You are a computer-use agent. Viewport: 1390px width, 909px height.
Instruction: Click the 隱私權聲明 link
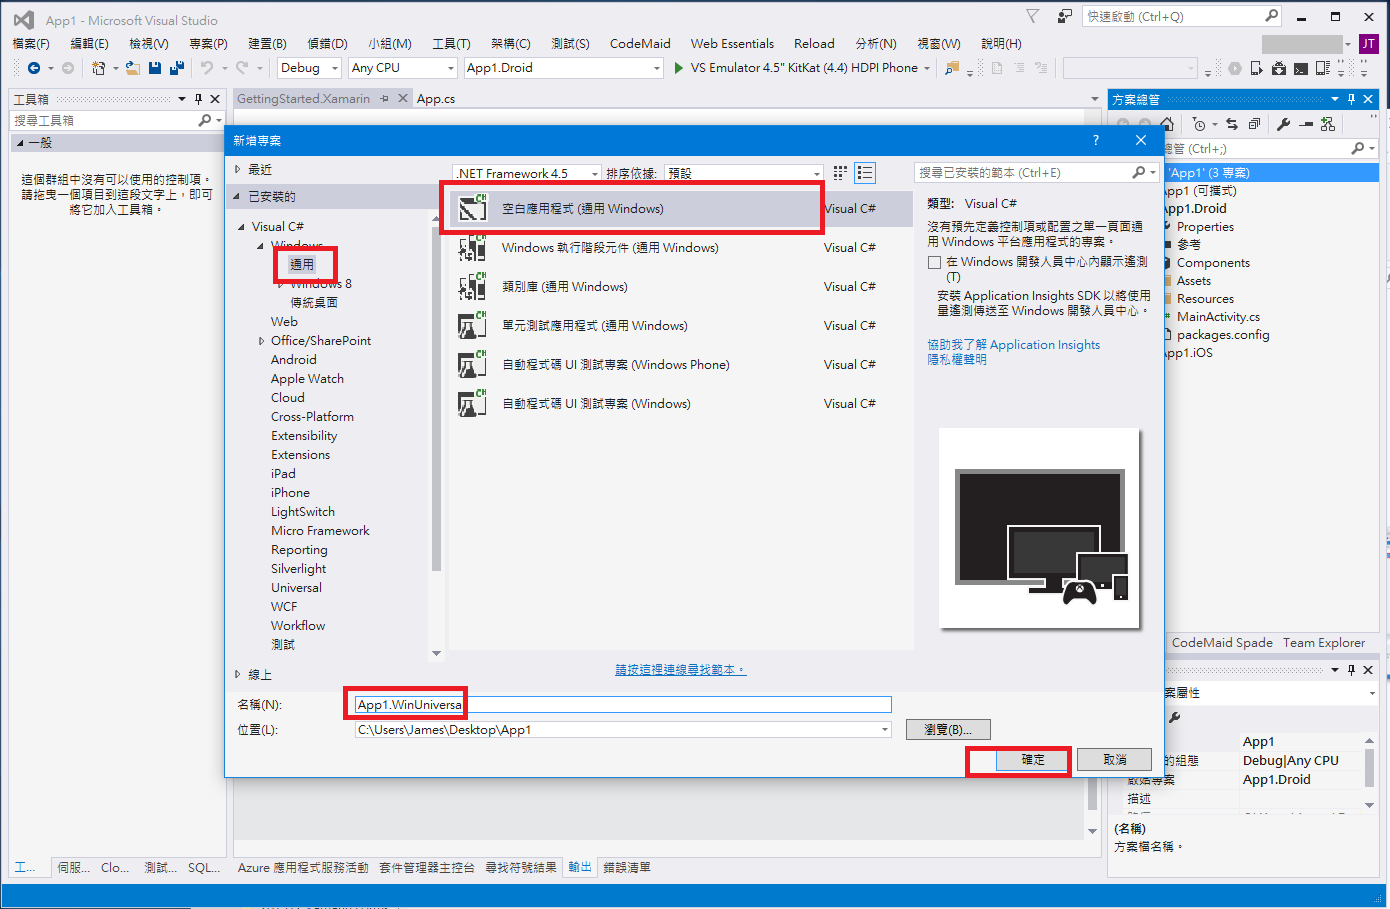[957, 360]
